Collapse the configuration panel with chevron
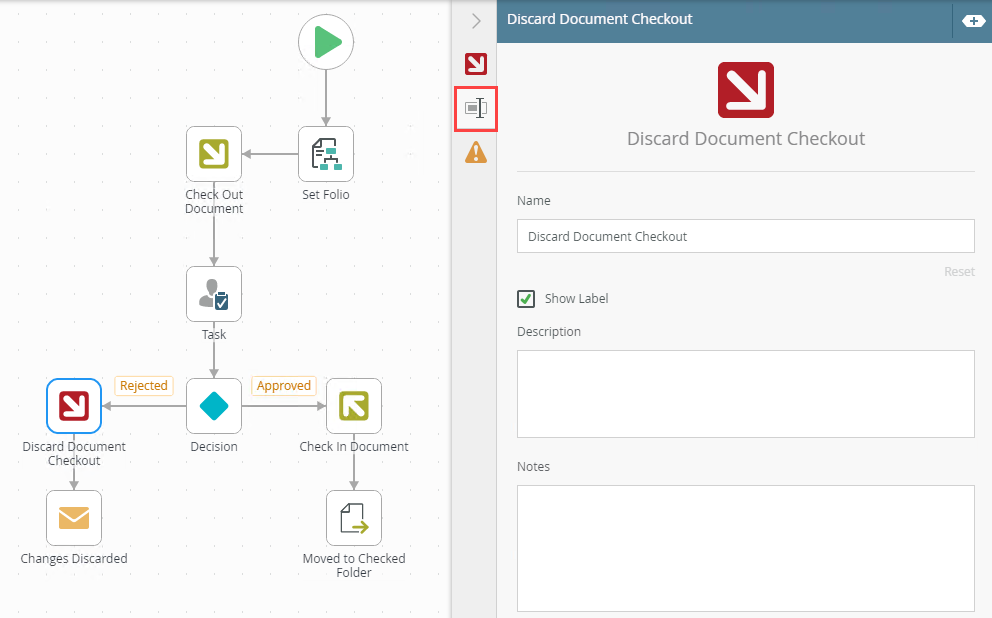 [476, 20]
